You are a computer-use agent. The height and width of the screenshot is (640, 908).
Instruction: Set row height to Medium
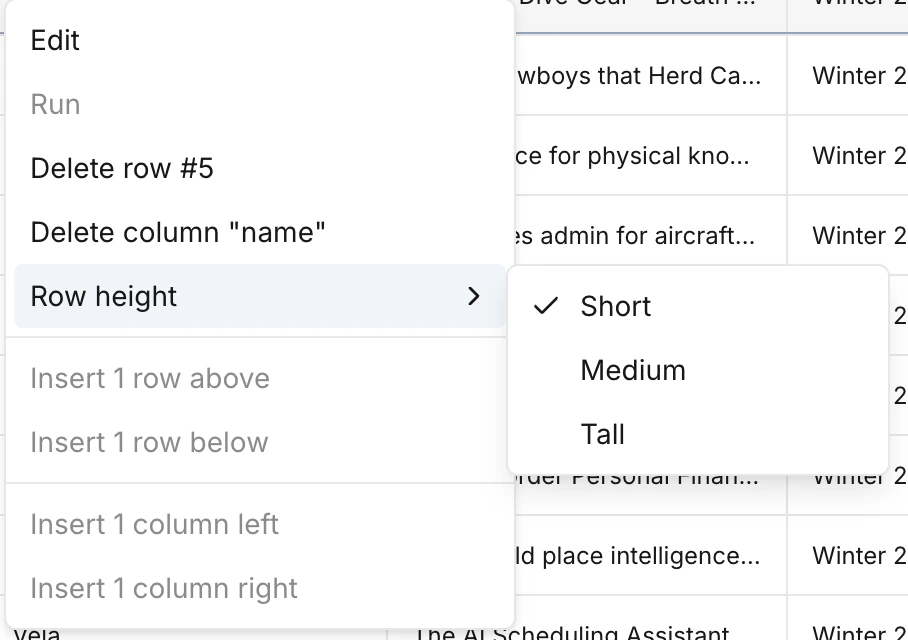coord(632,370)
